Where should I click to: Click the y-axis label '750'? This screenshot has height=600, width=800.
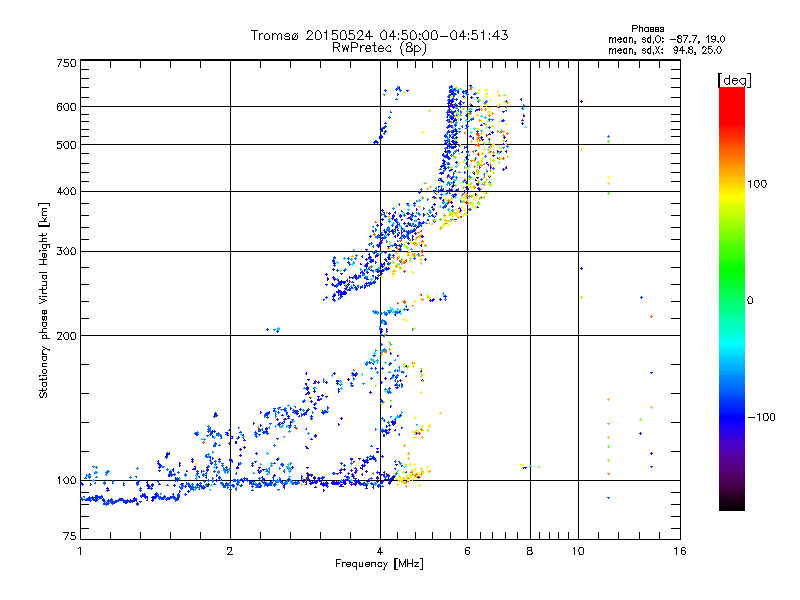[67, 63]
